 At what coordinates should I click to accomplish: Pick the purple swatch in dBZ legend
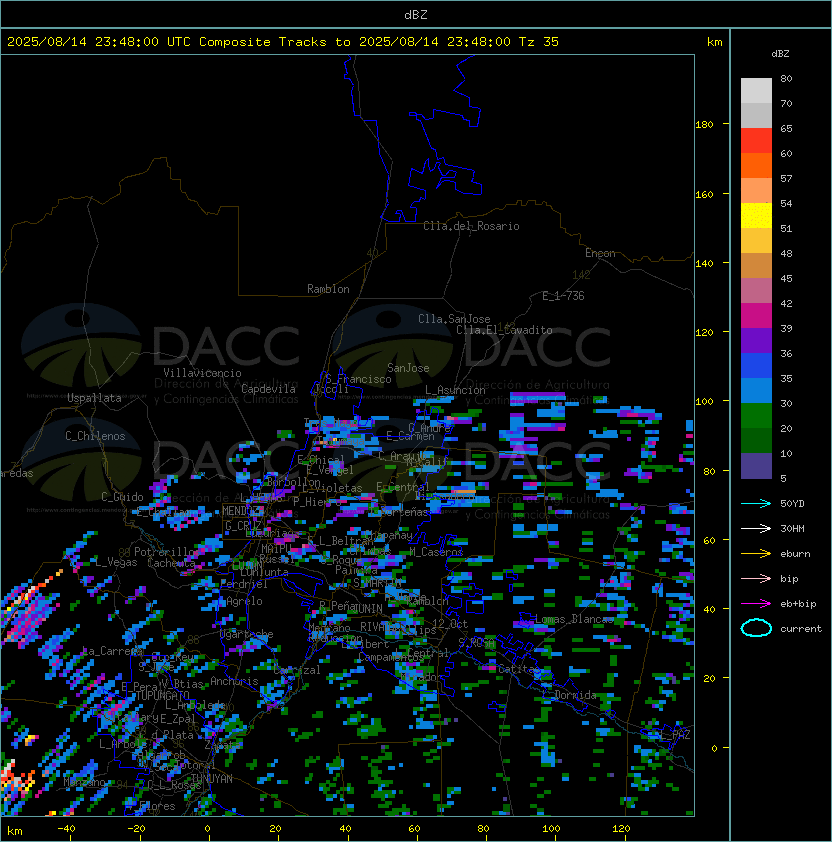(756, 340)
